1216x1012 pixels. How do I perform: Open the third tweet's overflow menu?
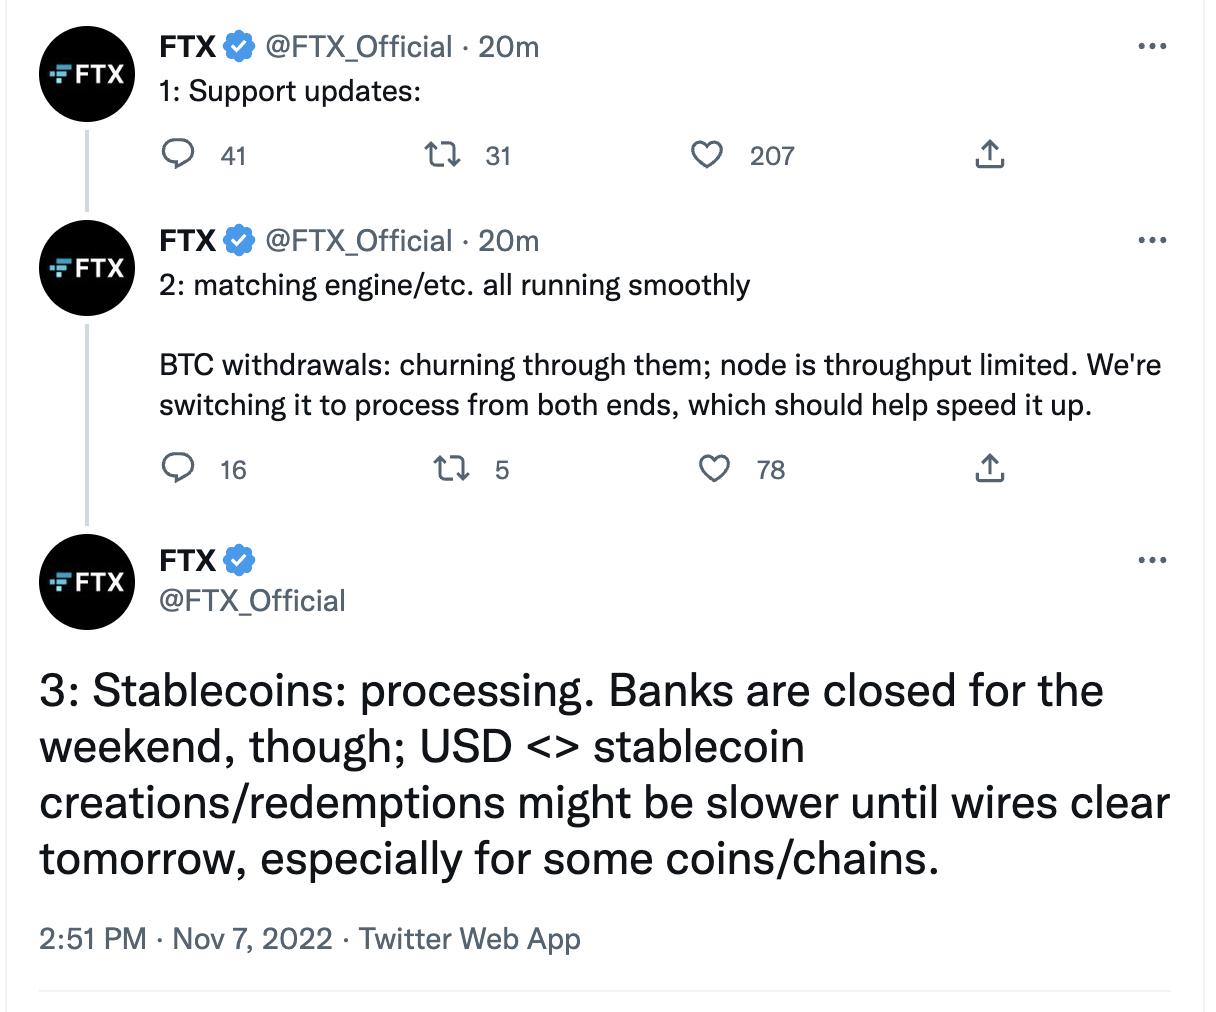(1152, 561)
